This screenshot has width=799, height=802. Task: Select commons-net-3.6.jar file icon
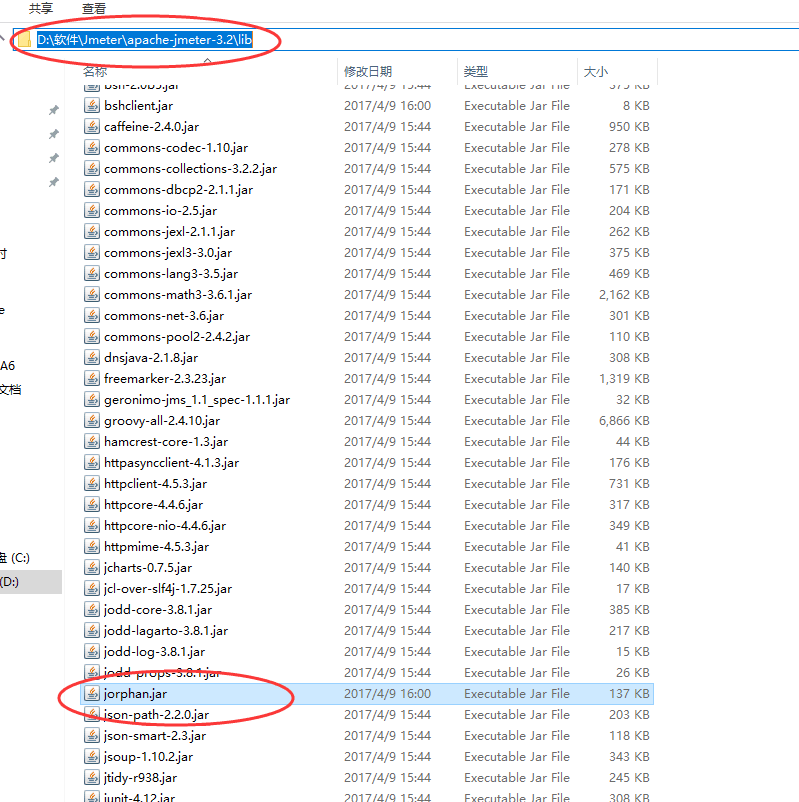pos(92,315)
